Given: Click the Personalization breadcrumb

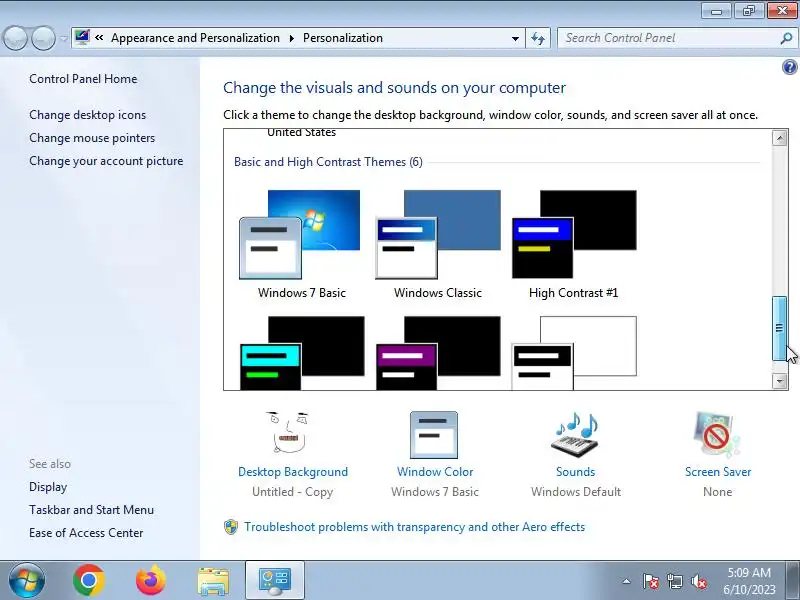Looking at the screenshot, I should (x=343, y=38).
